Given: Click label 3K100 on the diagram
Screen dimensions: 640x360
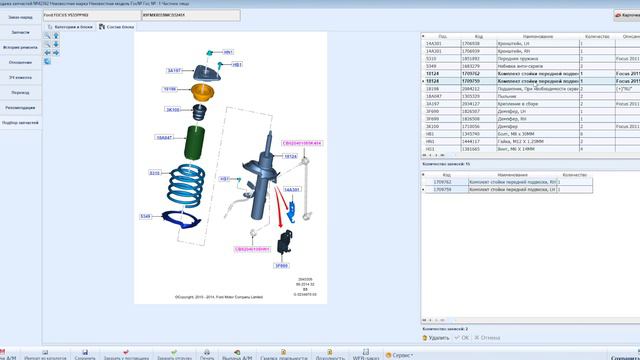Looking at the screenshot, I should pyautogui.click(x=173, y=110).
